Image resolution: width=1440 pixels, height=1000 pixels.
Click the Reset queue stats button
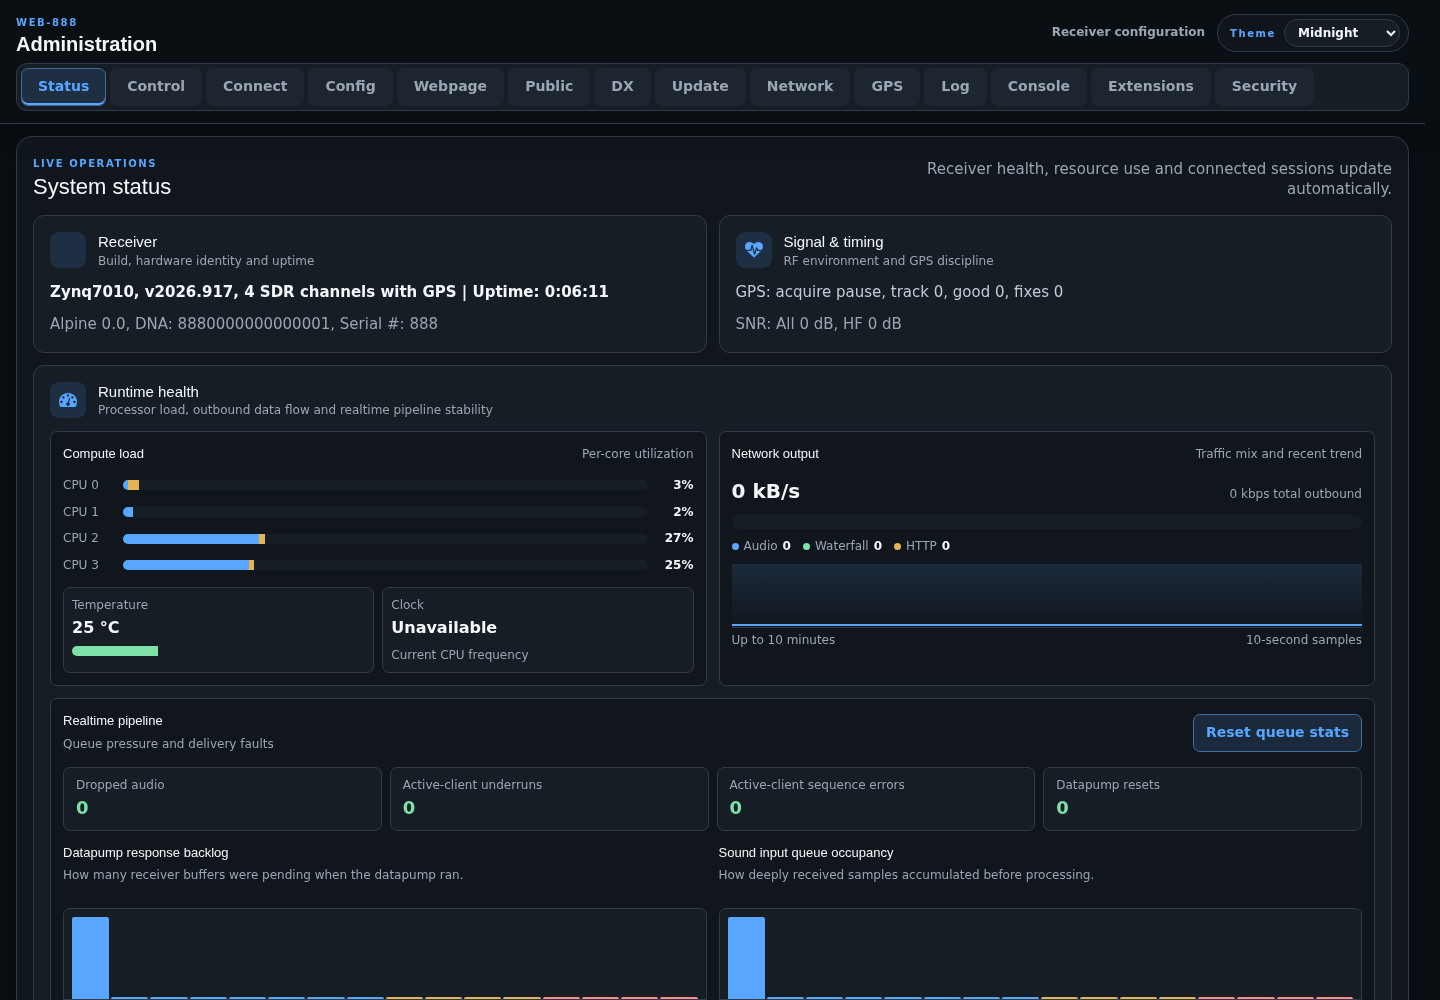point(1277,733)
